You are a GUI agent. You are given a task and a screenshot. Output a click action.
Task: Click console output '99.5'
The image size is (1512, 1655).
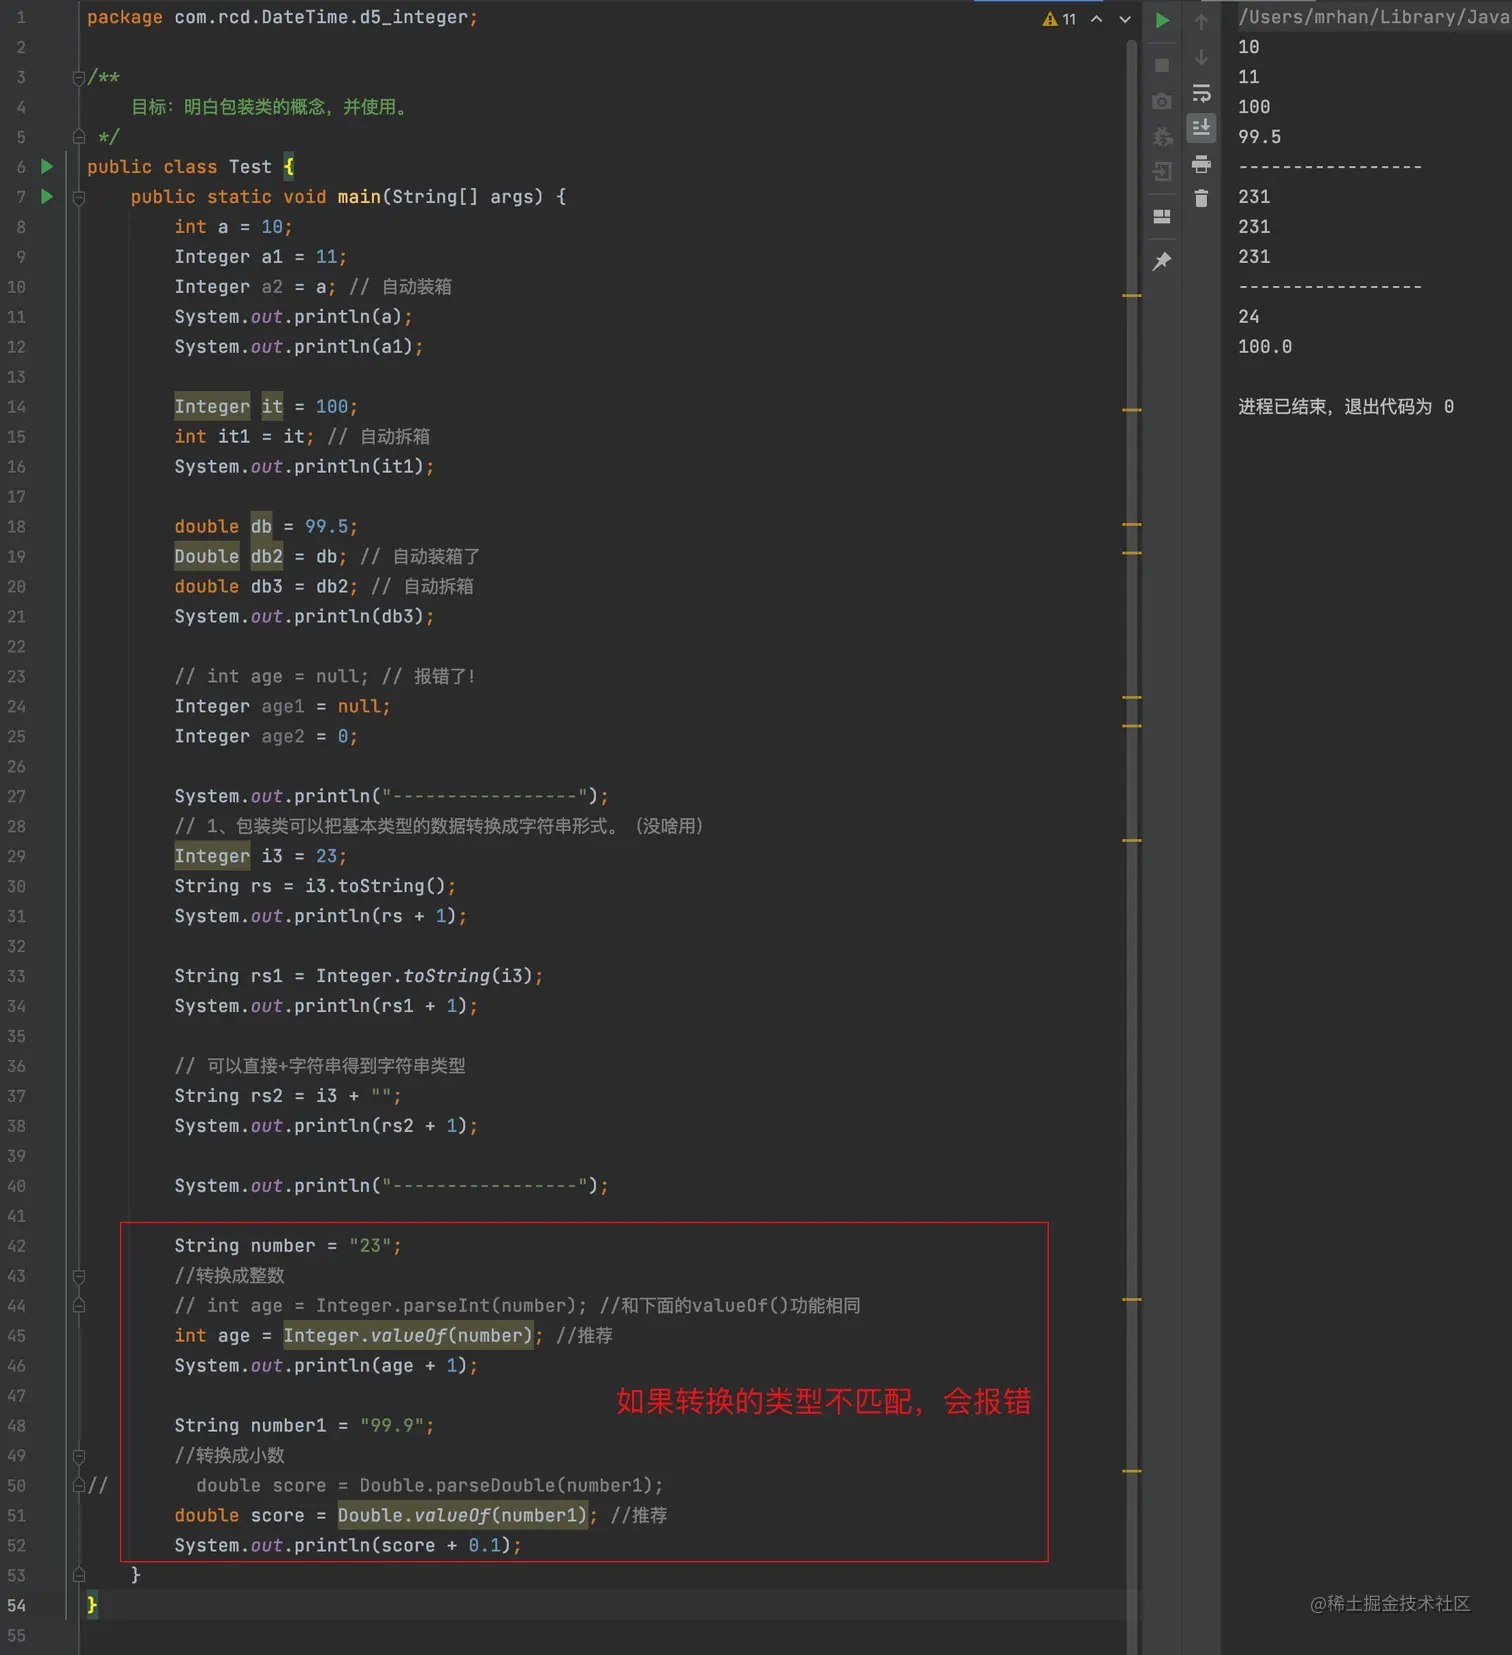coord(1259,137)
